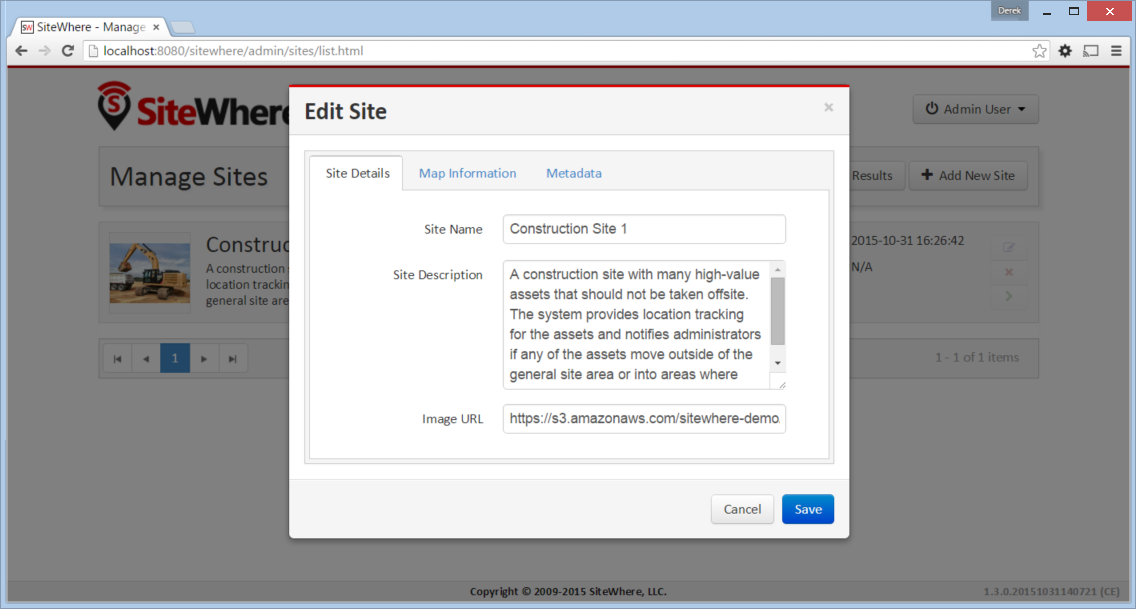Open the browser extension gear icon
Viewport: 1136px width, 609px height.
1065,51
